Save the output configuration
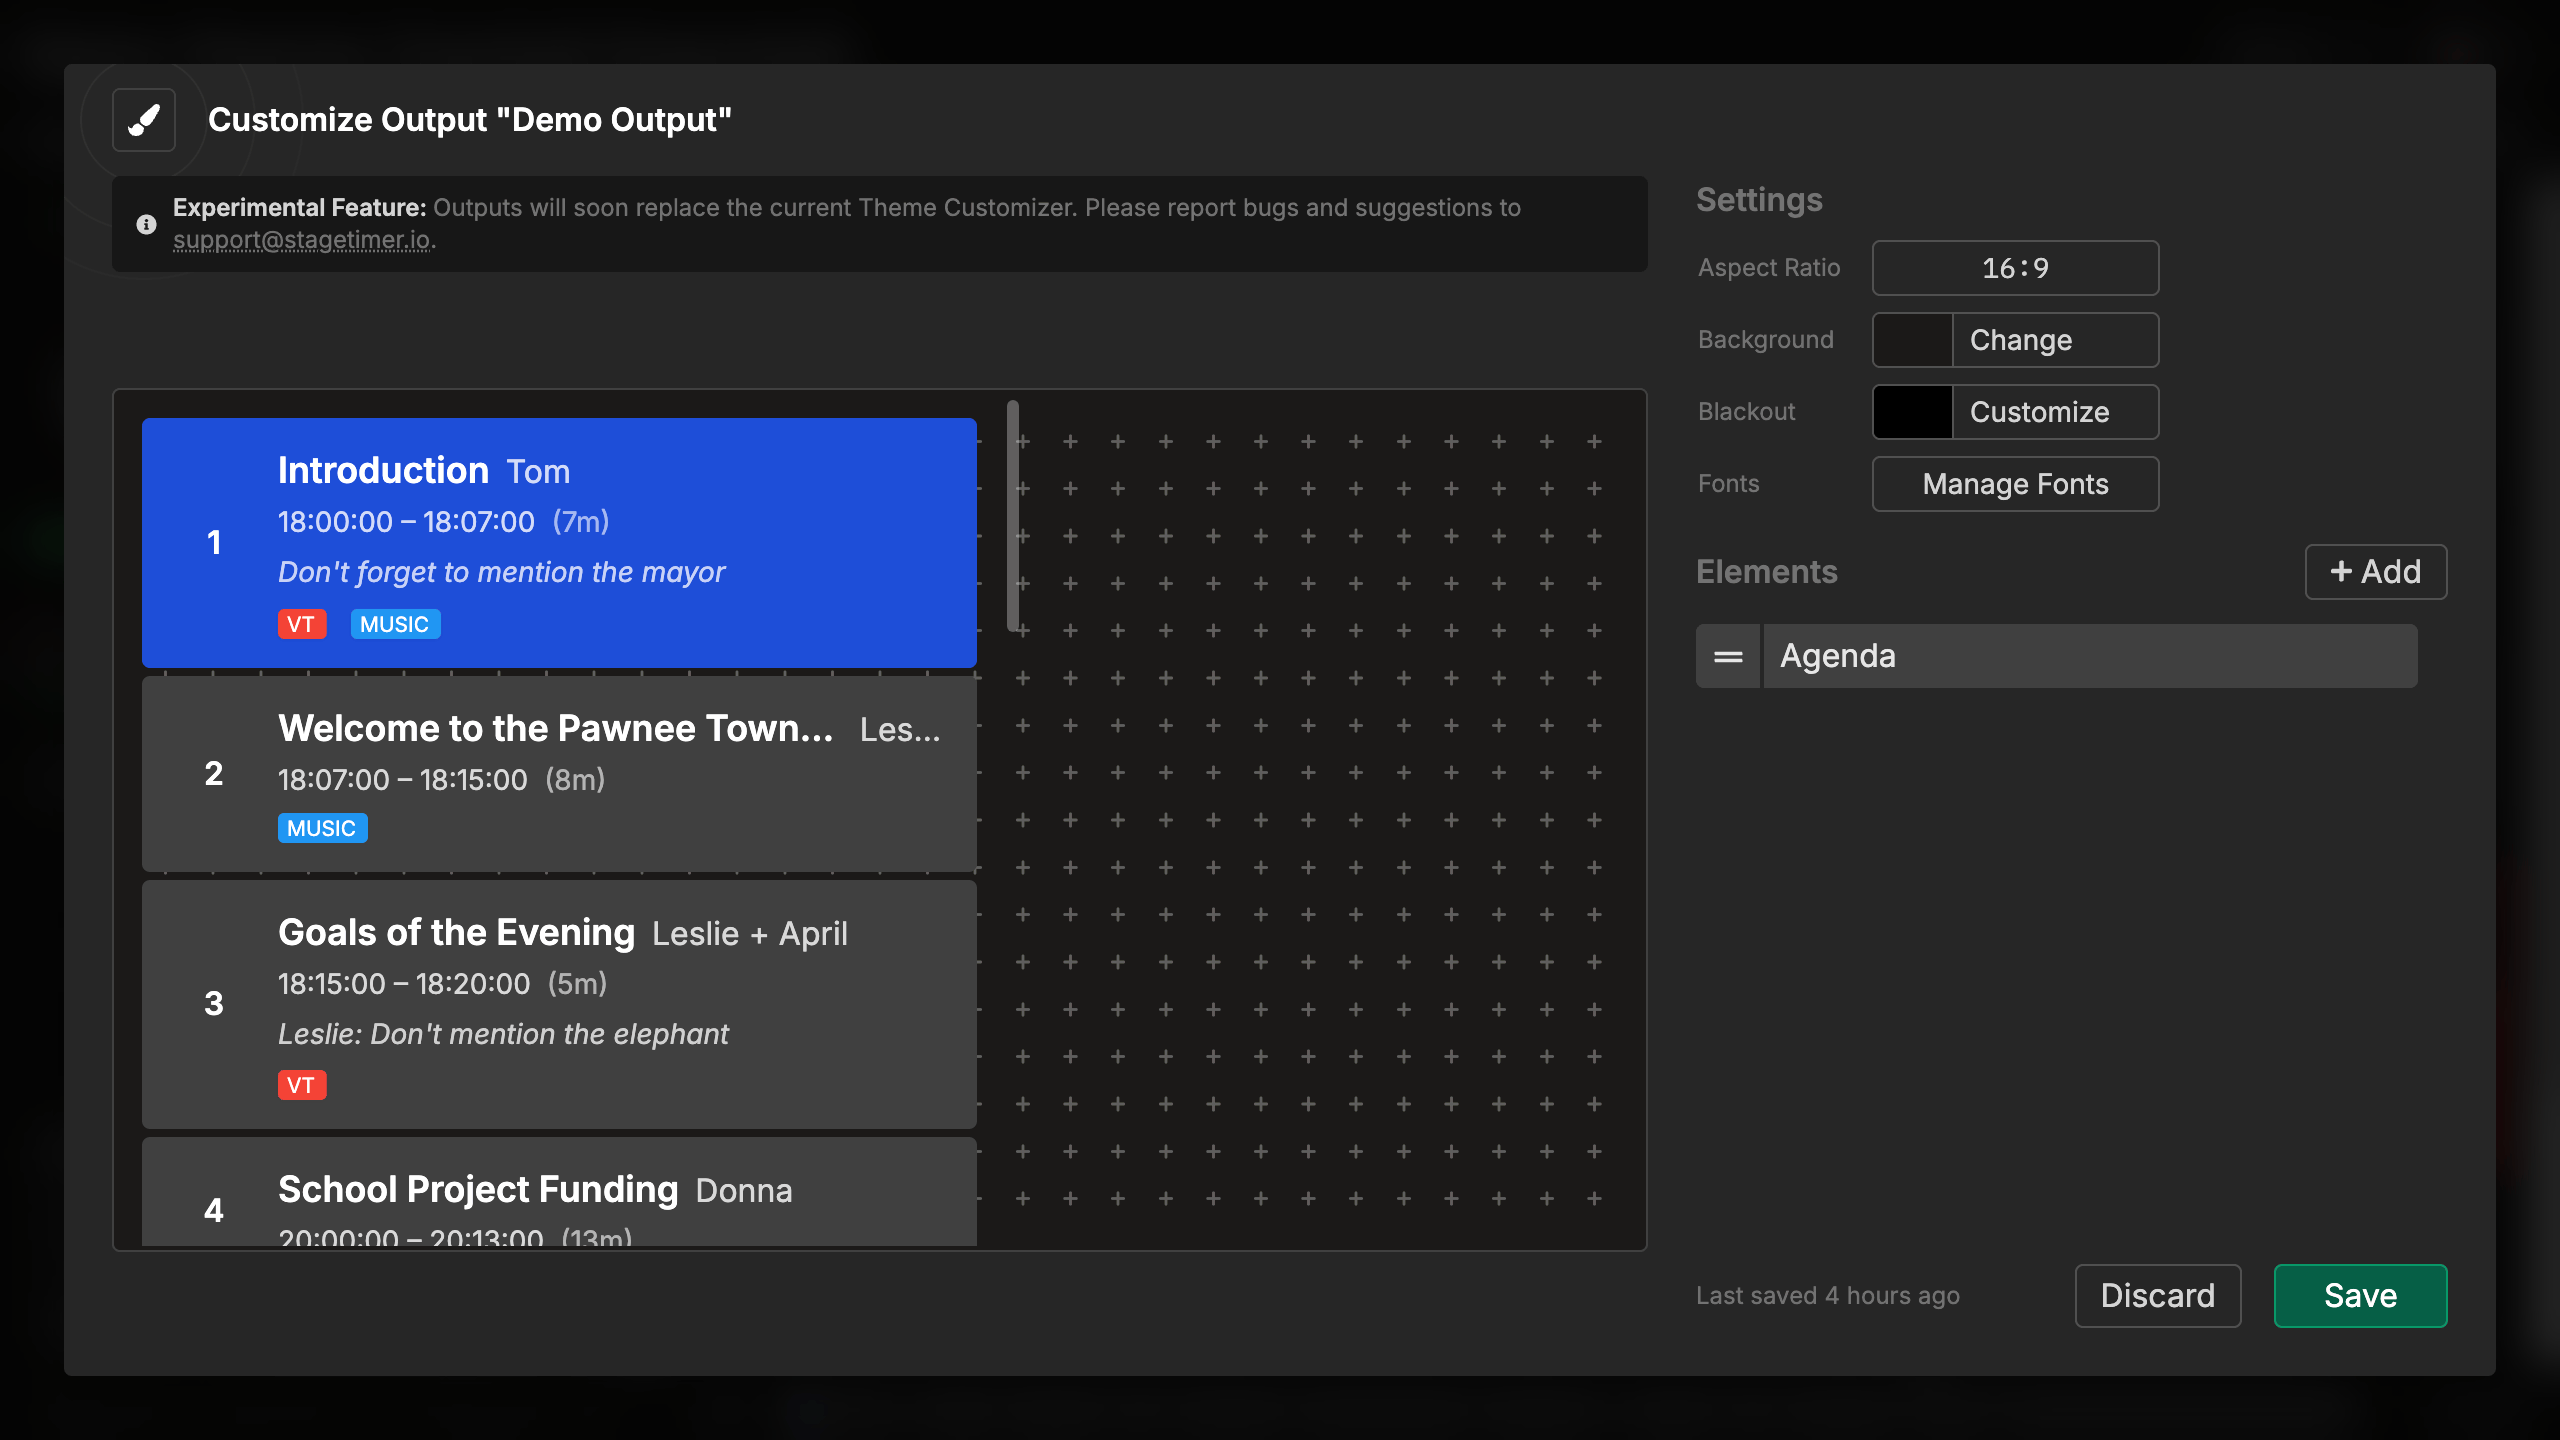The image size is (2560, 1440). coord(2360,1295)
